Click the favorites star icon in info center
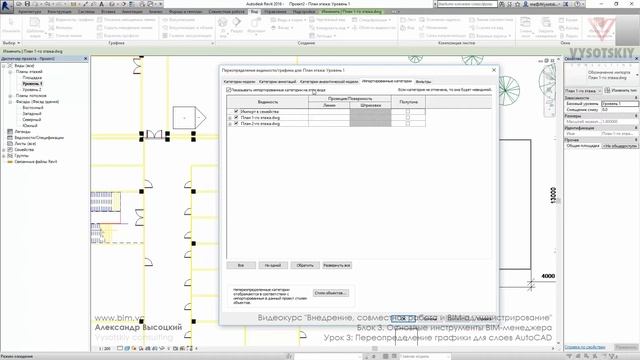Viewport: 640px width, 360px height. pos(518,4)
